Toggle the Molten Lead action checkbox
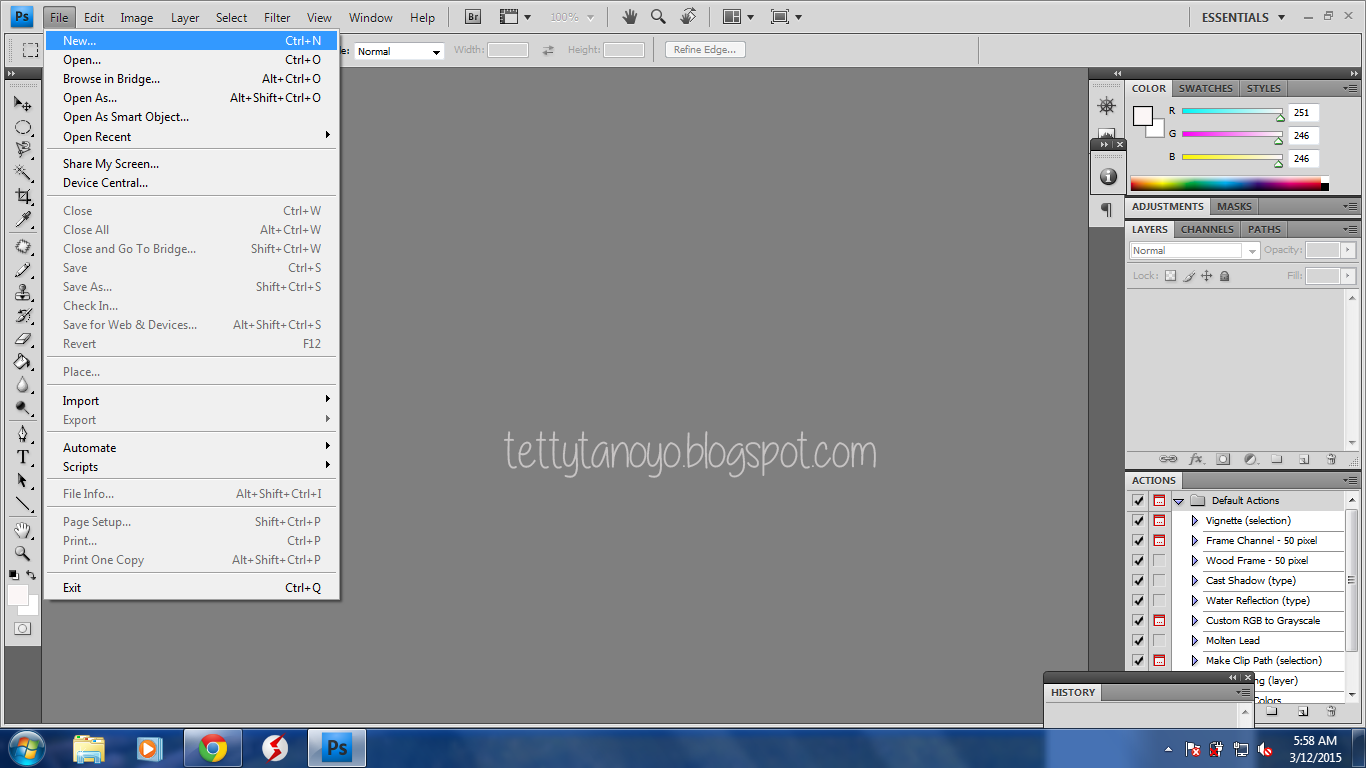 click(x=1138, y=641)
